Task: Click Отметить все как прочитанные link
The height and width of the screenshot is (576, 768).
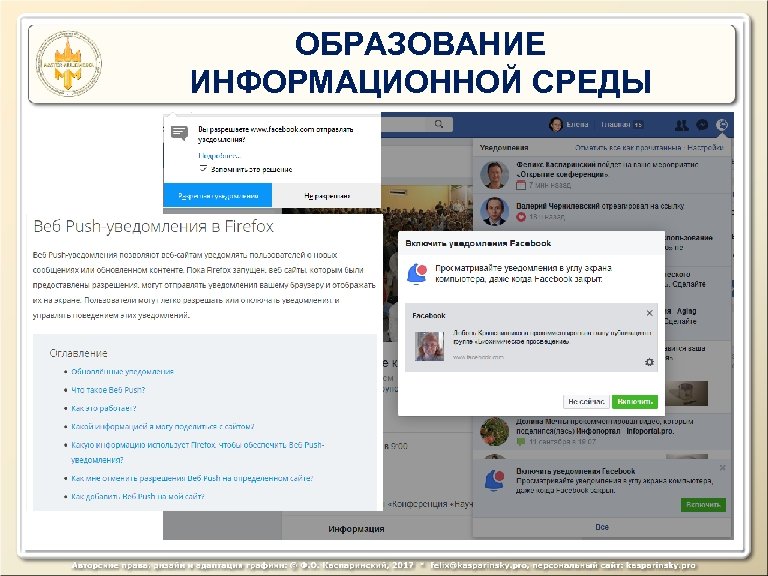Action: pos(628,147)
